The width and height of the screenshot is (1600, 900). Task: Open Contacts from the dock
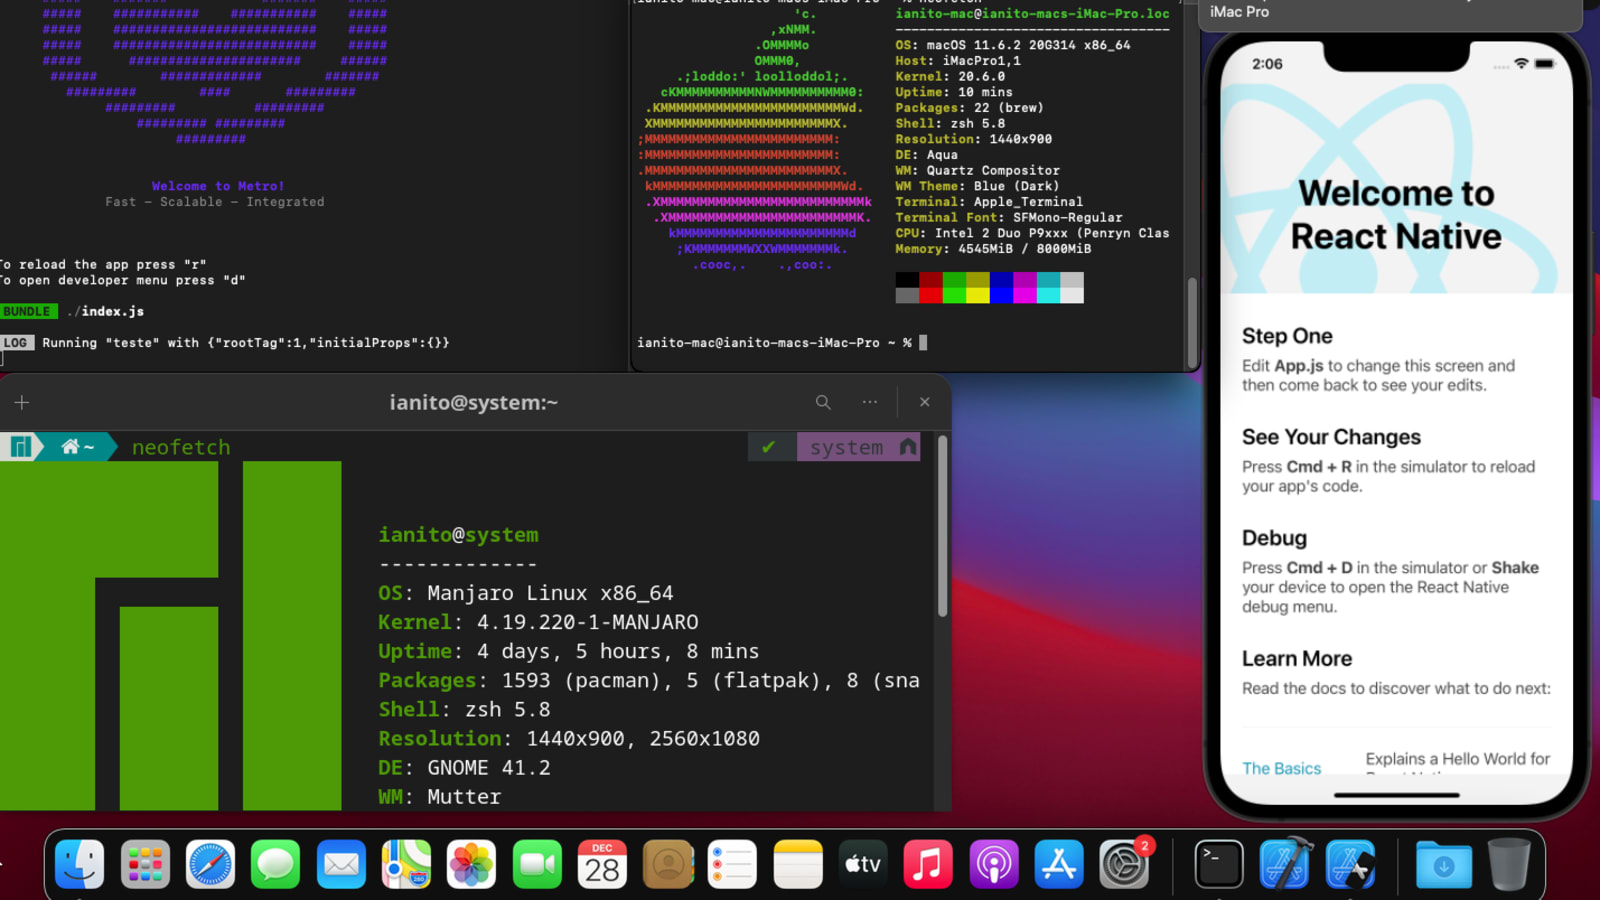(667, 863)
